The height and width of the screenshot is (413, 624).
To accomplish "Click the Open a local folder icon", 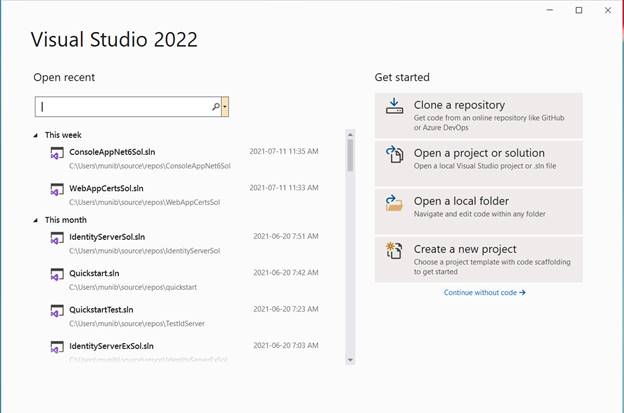I will (x=394, y=203).
